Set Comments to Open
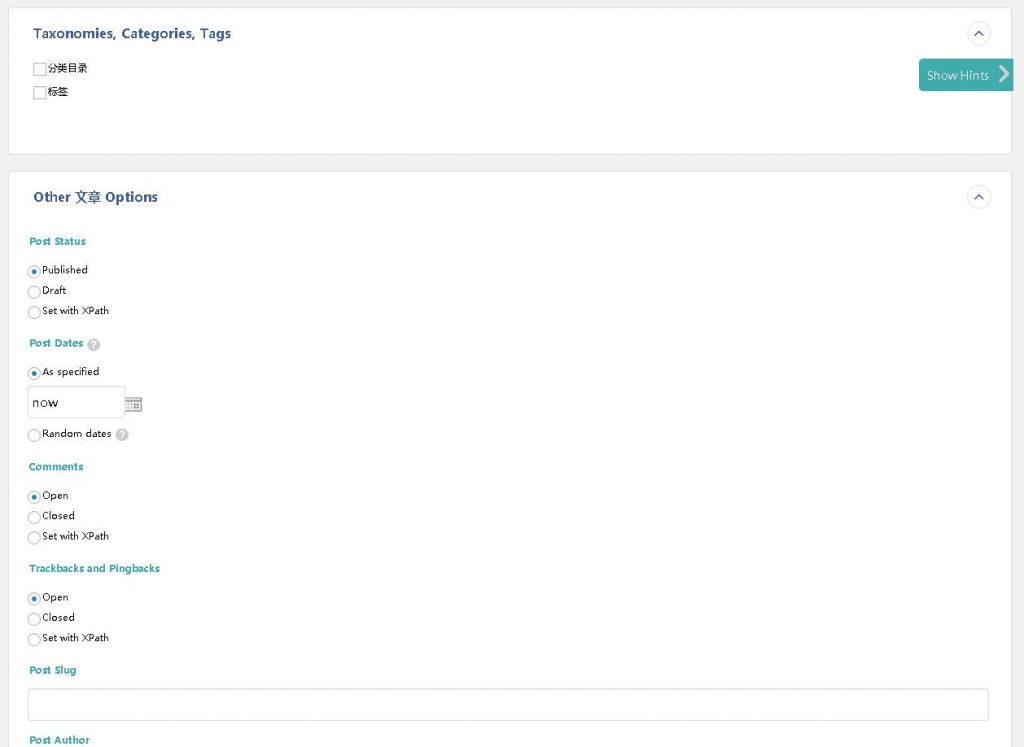The height and width of the screenshot is (747, 1024). [34, 497]
